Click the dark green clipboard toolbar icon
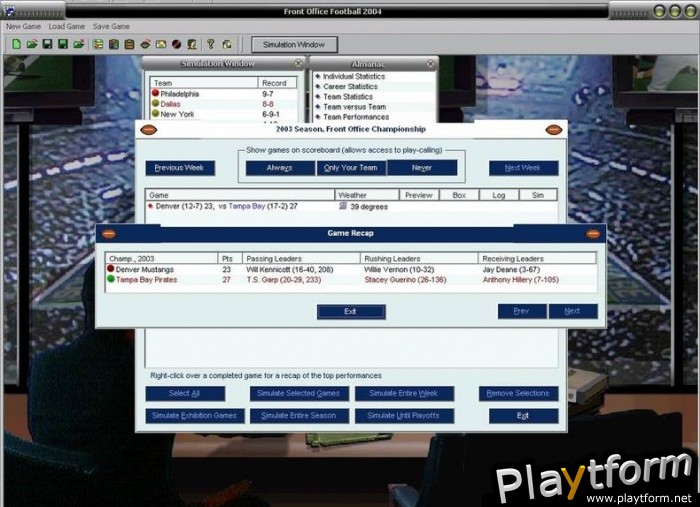700x507 pixels. coord(114,44)
